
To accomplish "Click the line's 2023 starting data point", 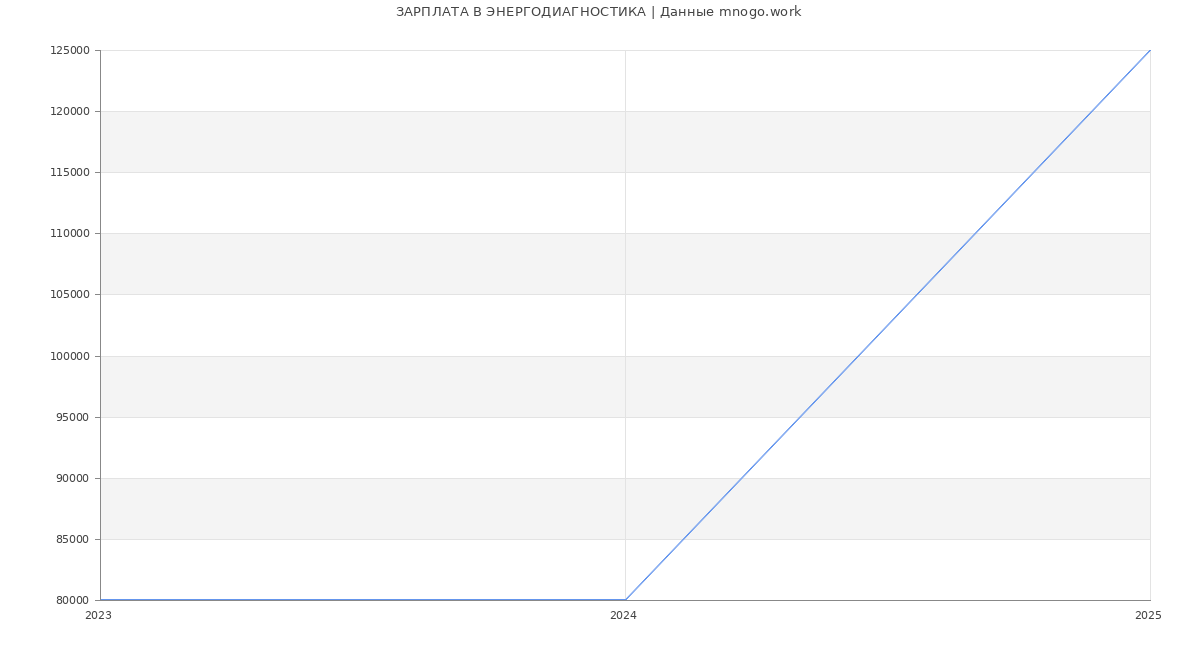I will (x=100, y=600).
